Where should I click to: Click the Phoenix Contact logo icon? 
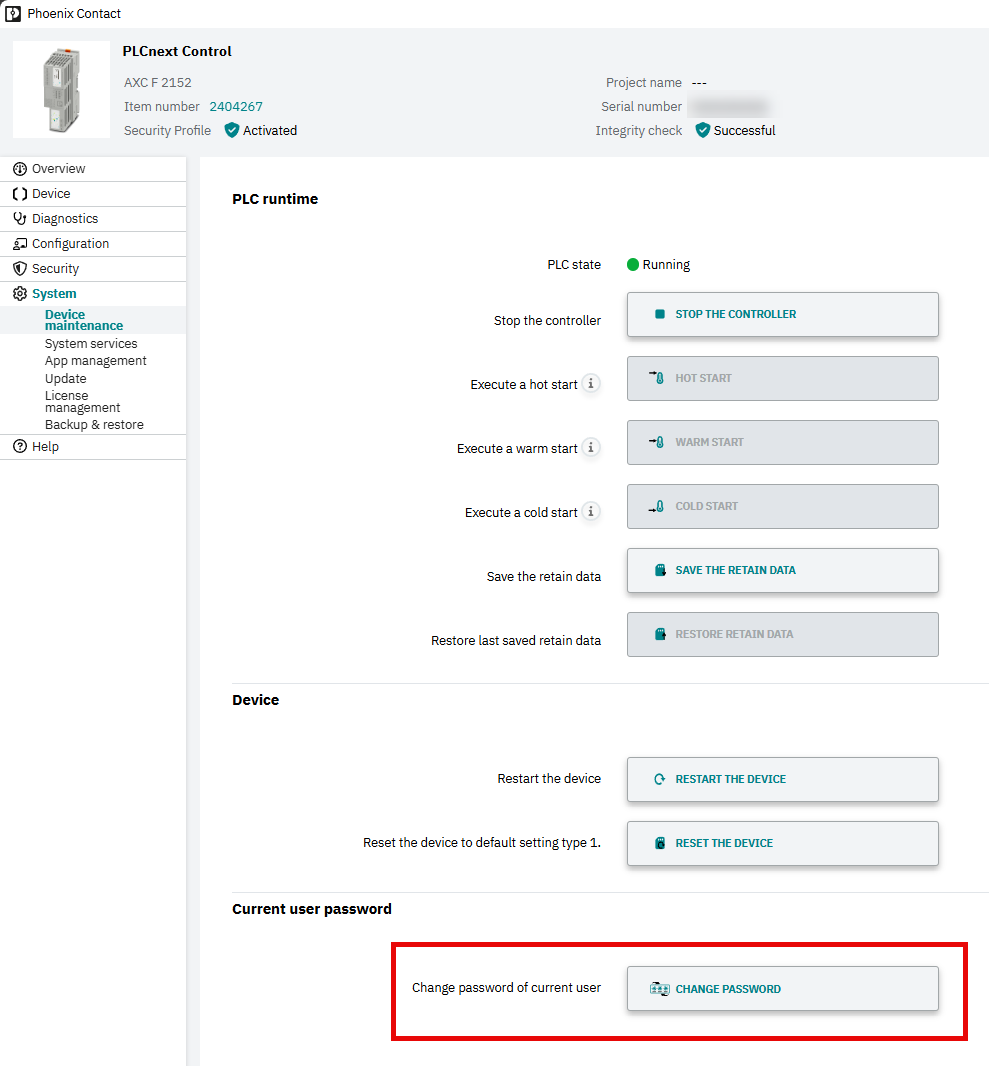13,14
